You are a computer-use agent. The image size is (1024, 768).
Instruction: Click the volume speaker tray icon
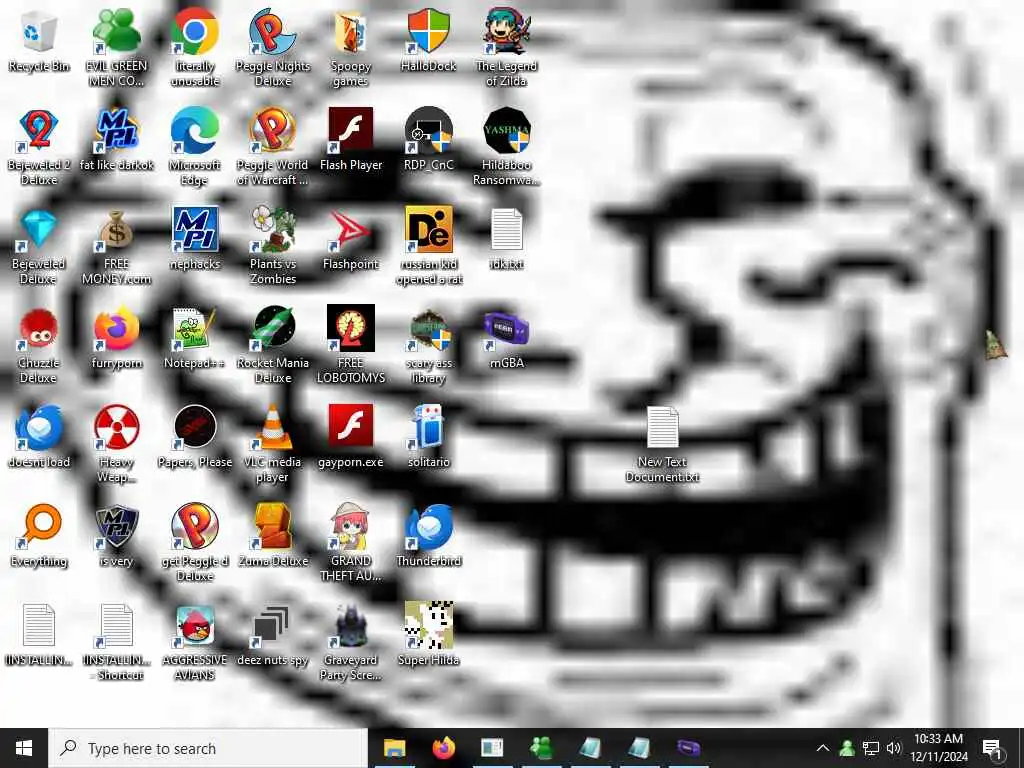[x=894, y=748]
